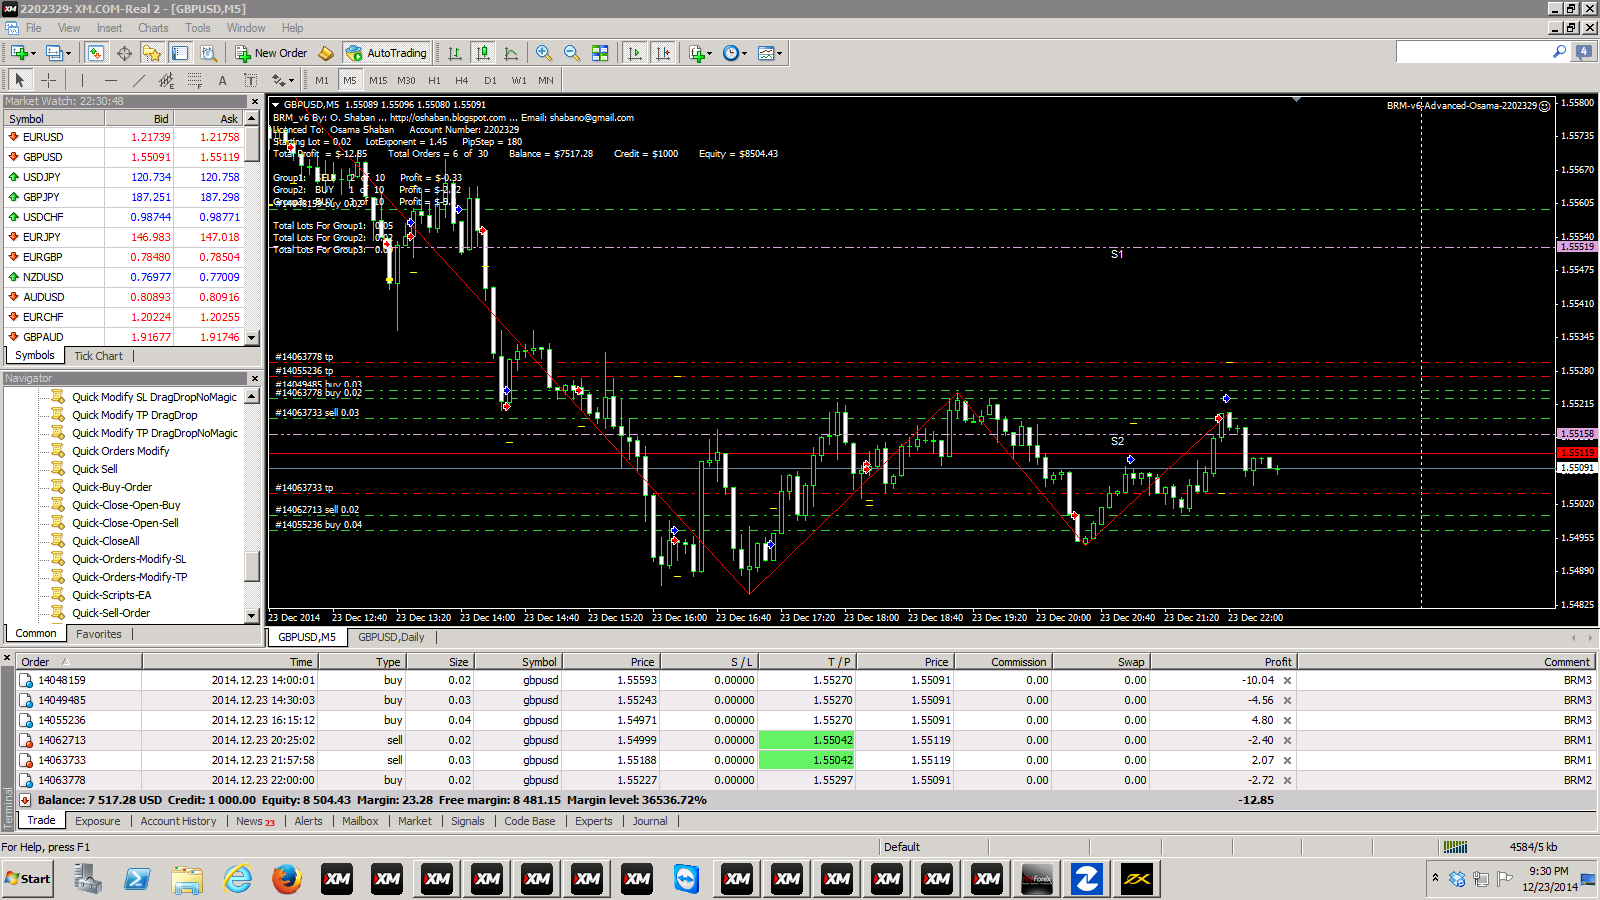Open Windows PowerShell from the taskbar
This screenshot has width=1600, height=900.
137,879
